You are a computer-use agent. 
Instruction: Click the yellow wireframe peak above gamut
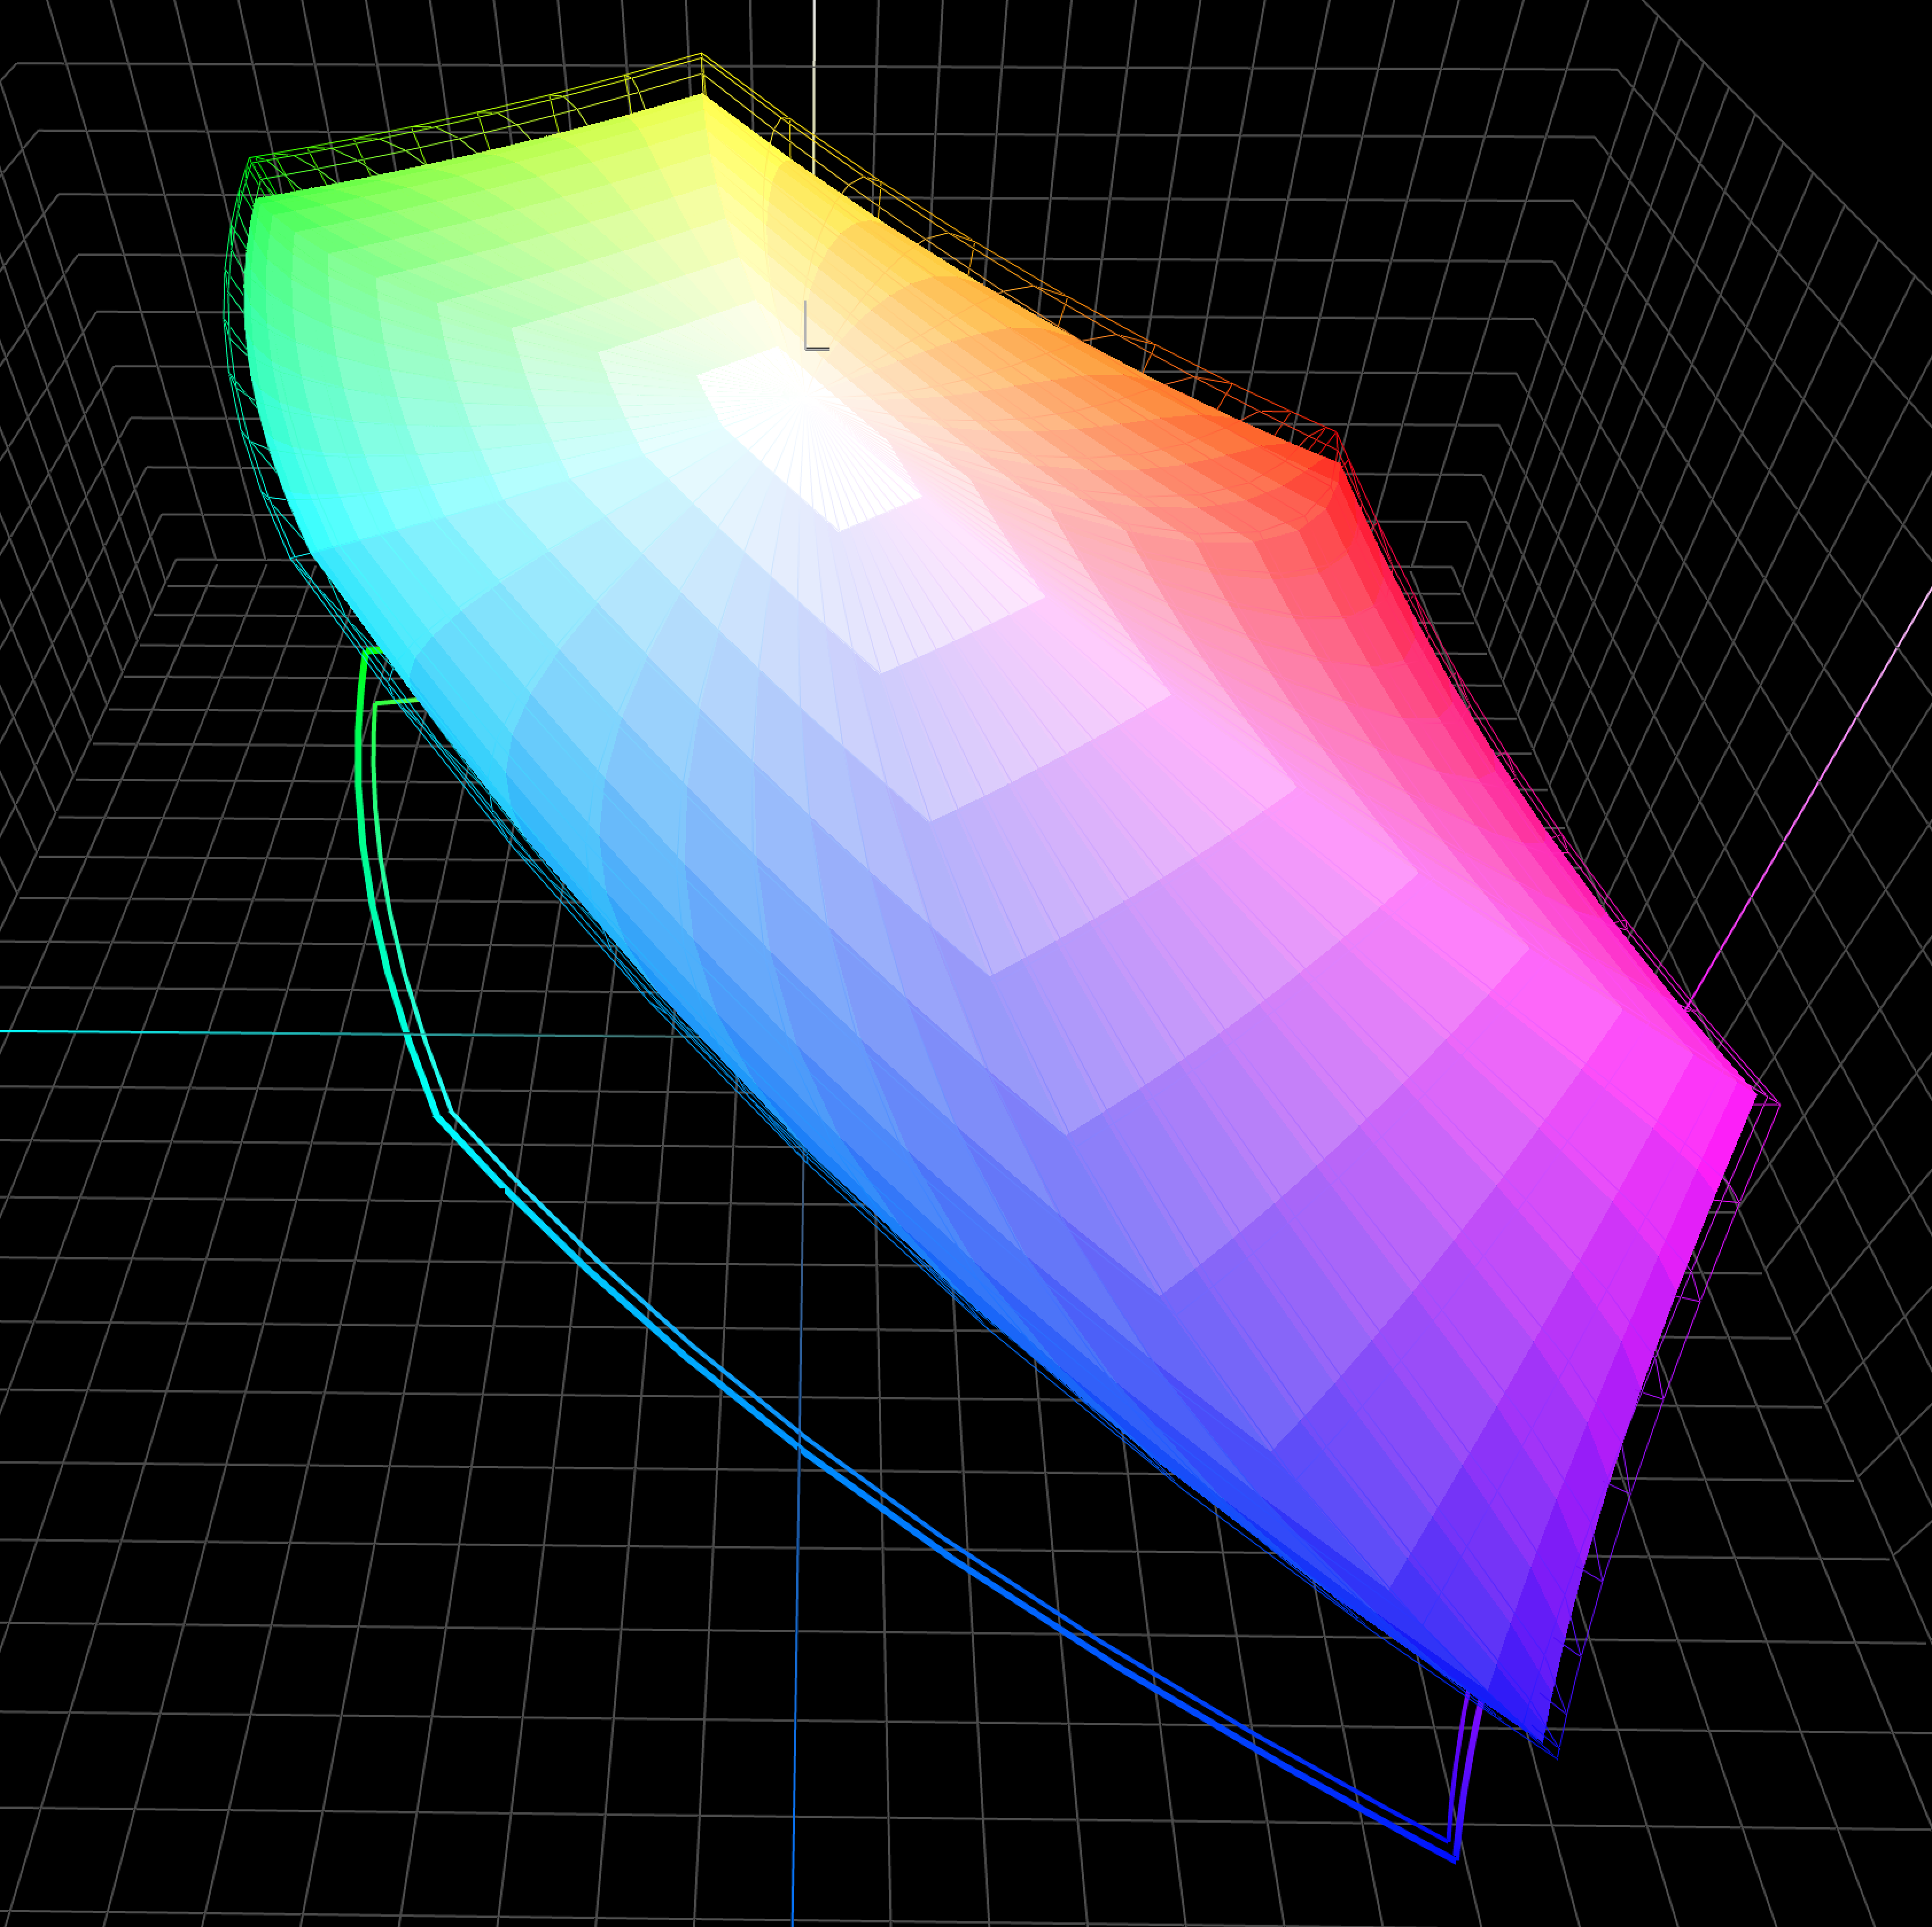pyautogui.click(x=701, y=55)
